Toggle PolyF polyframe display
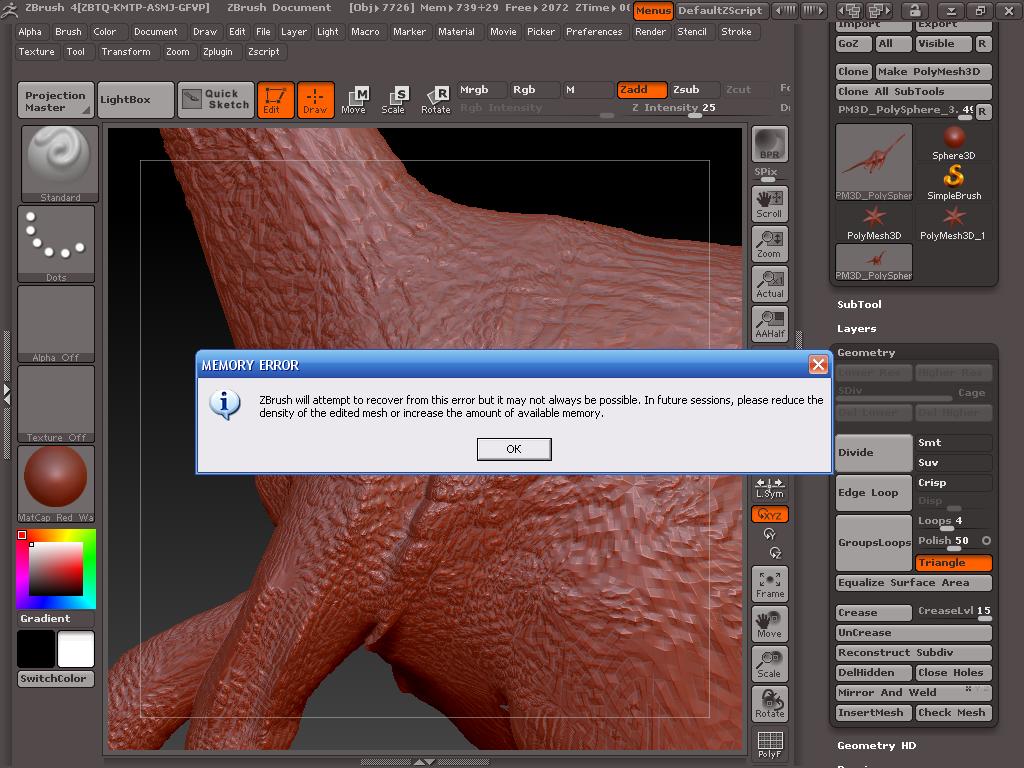The width and height of the screenshot is (1024, 768). pyautogui.click(x=770, y=744)
